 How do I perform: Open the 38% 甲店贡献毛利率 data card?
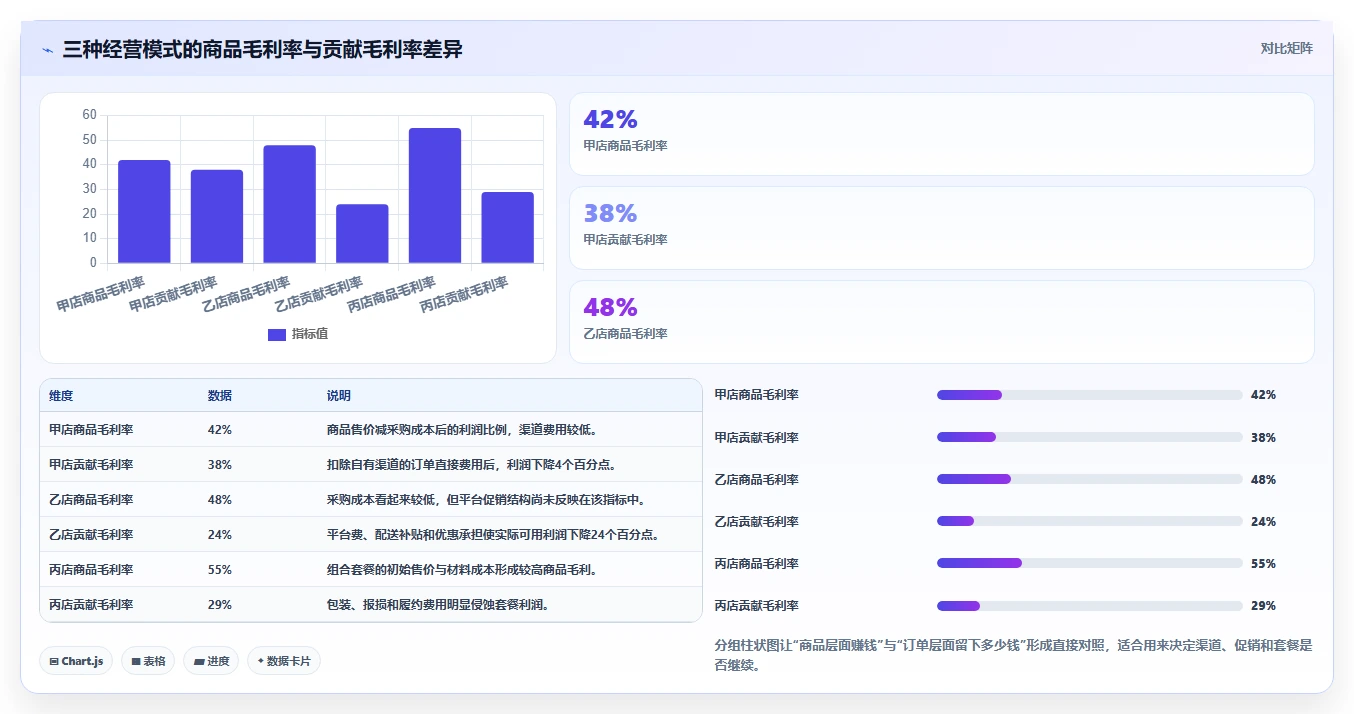941,228
